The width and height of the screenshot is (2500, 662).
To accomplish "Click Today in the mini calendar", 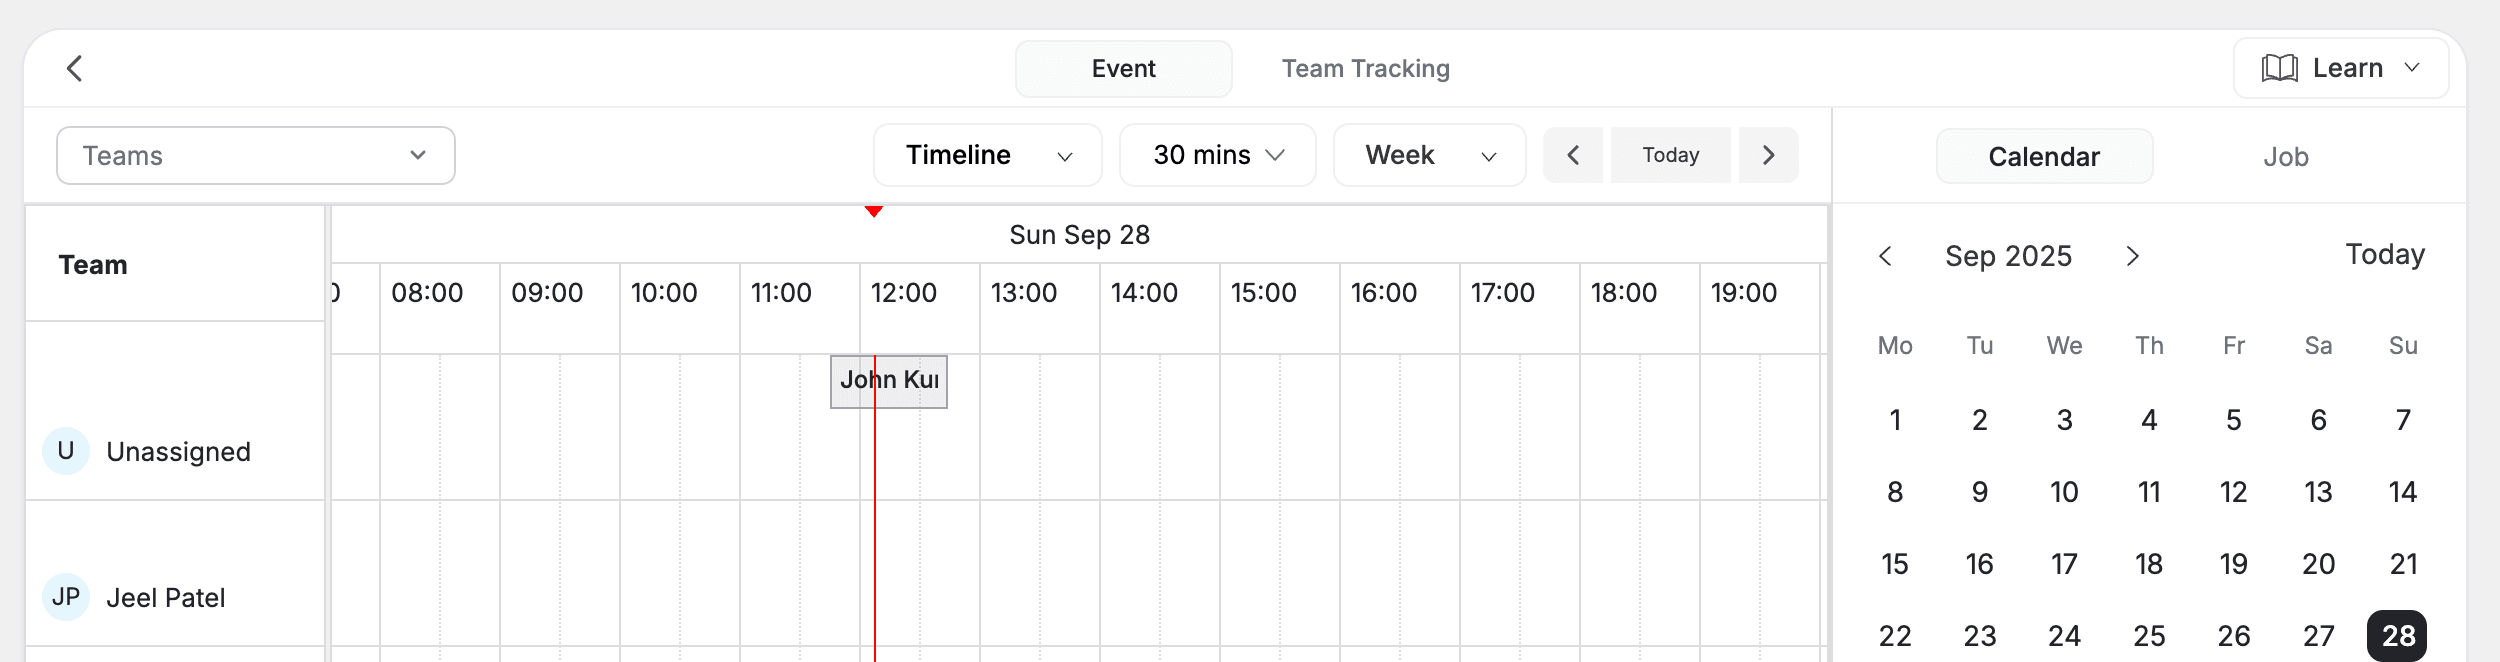I will 2386,254.
